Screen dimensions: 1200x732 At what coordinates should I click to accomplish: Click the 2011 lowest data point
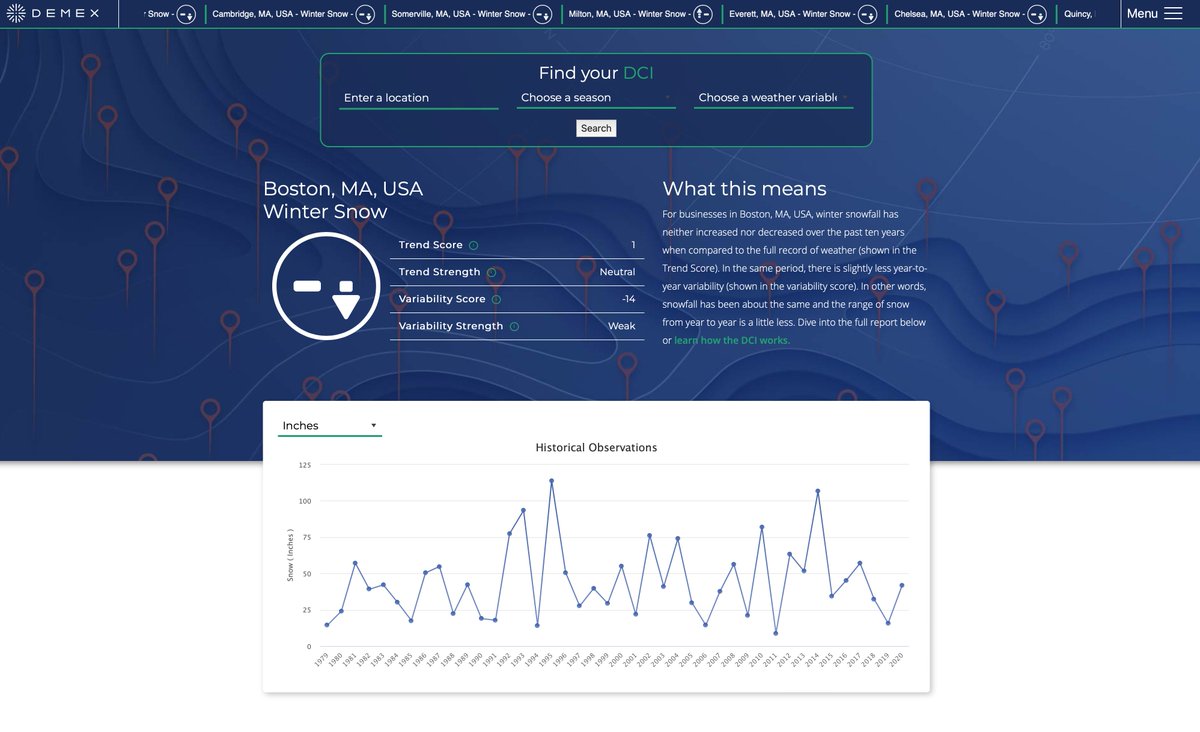point(776,633)
